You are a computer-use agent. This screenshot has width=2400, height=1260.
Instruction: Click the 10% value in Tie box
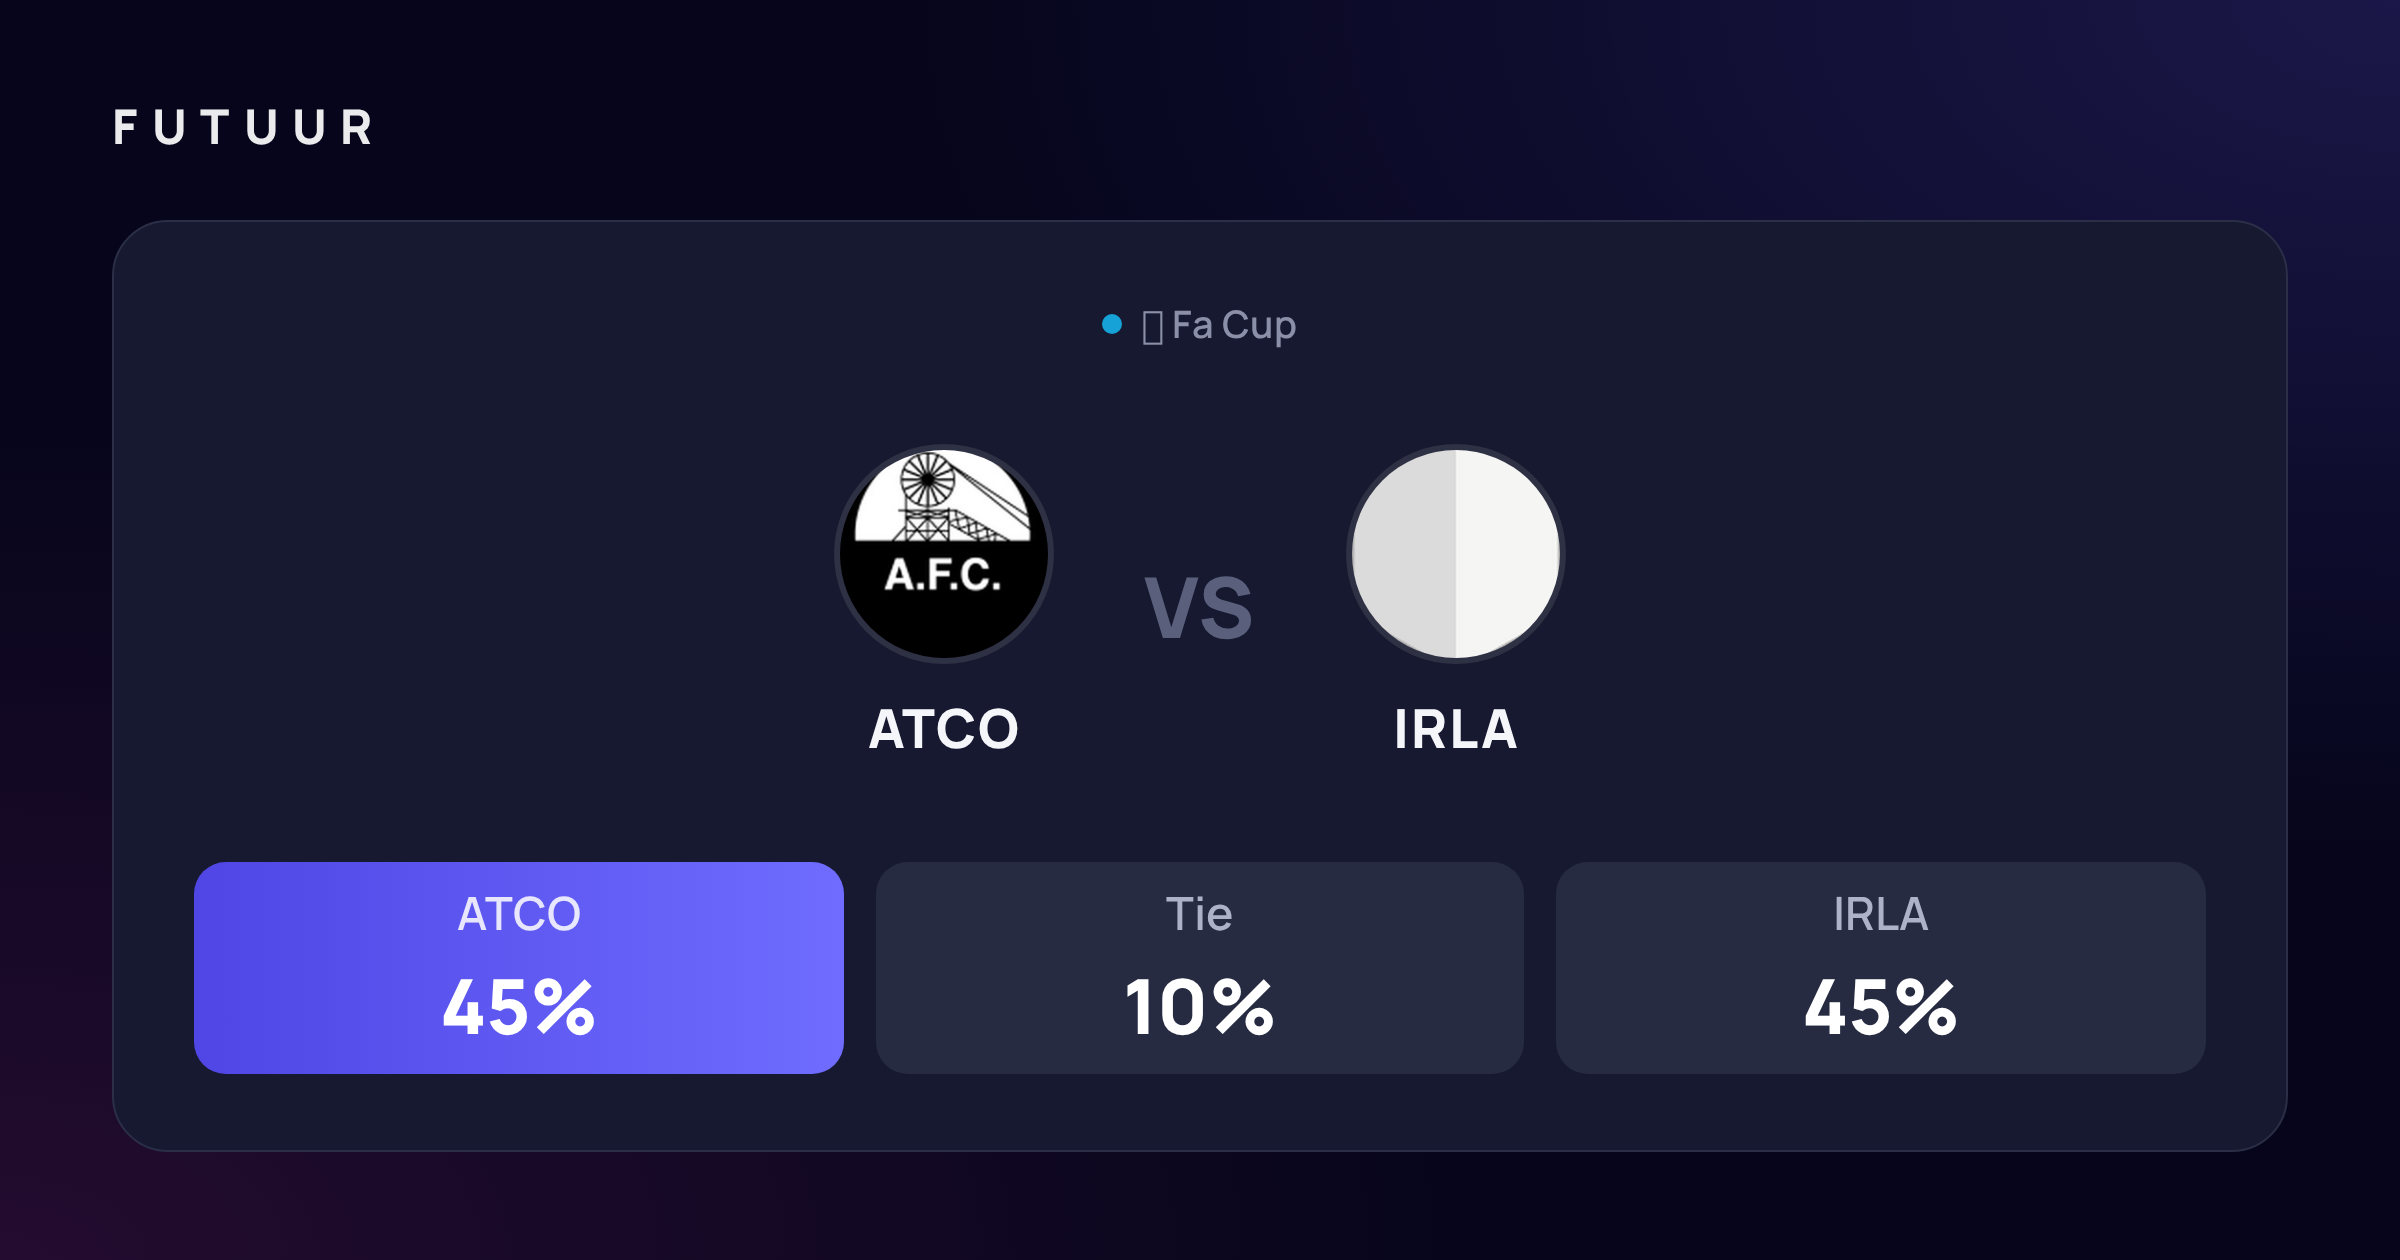1200,1007
